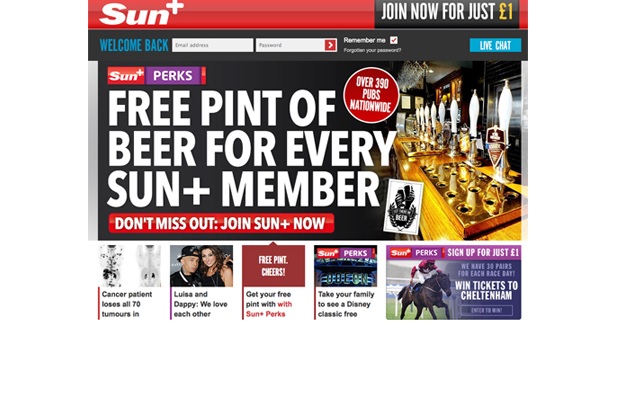This screenshot has width=620, height=400.
Task: Open Cancer patient loses all 70 tumours story
Action: tap(127, 304)
